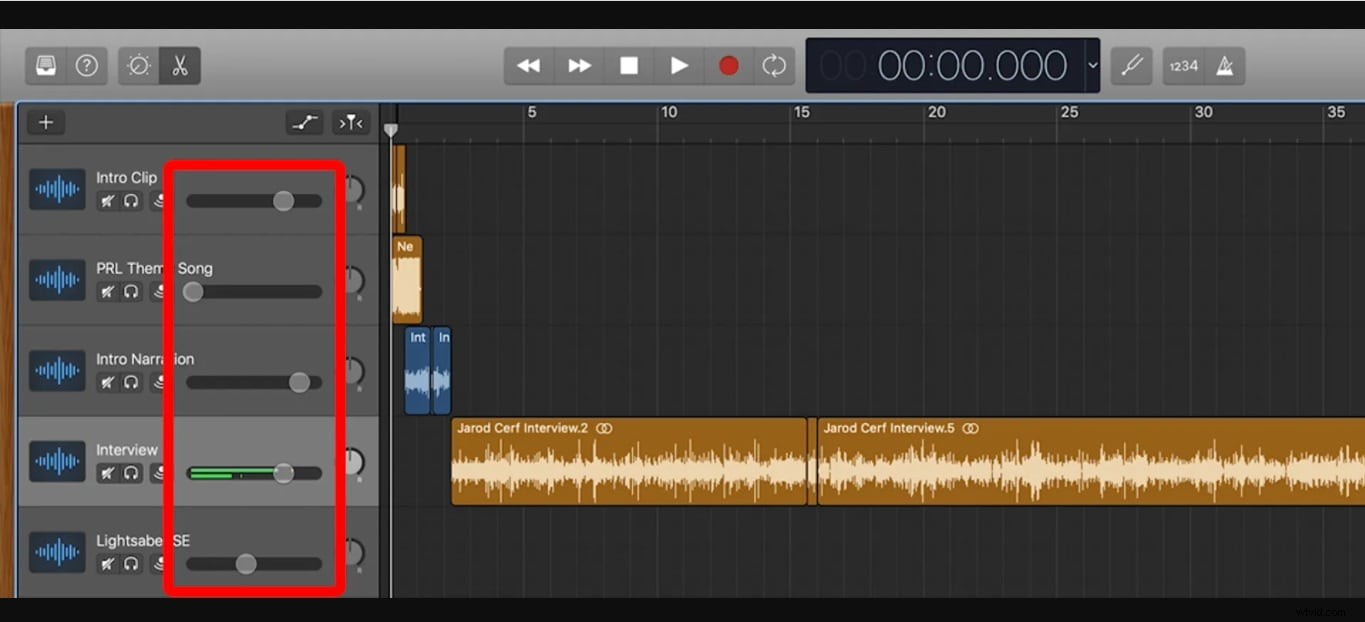Mute the Interview track
This screenshot has width=1365, height=622.
[108, 473]
